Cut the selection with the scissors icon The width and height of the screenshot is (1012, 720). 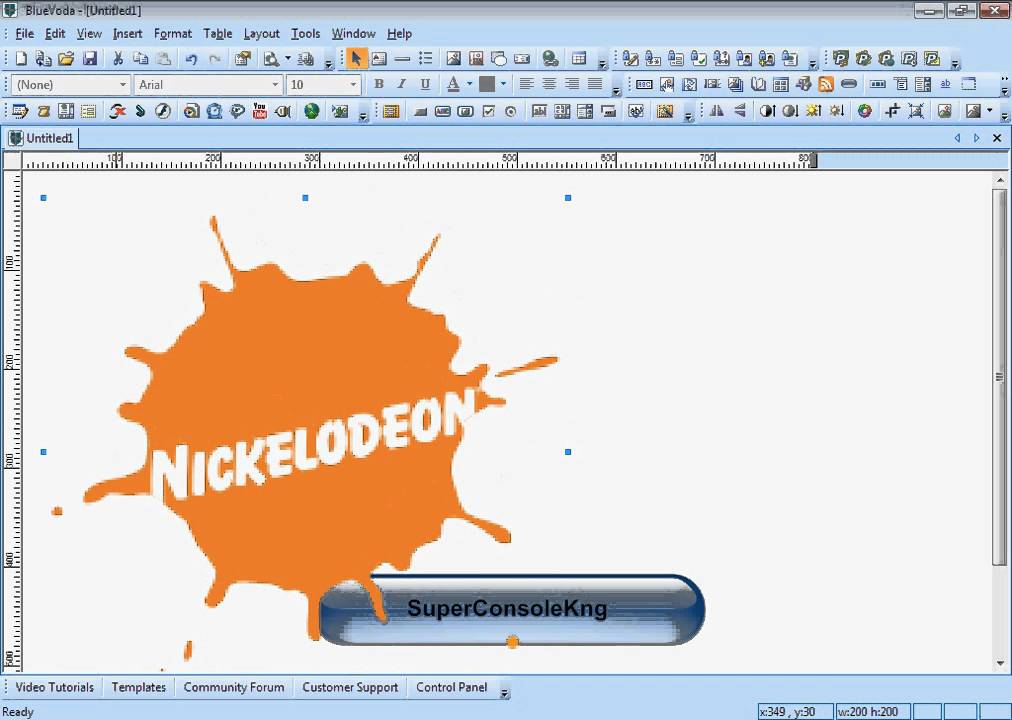click(117, 59)
